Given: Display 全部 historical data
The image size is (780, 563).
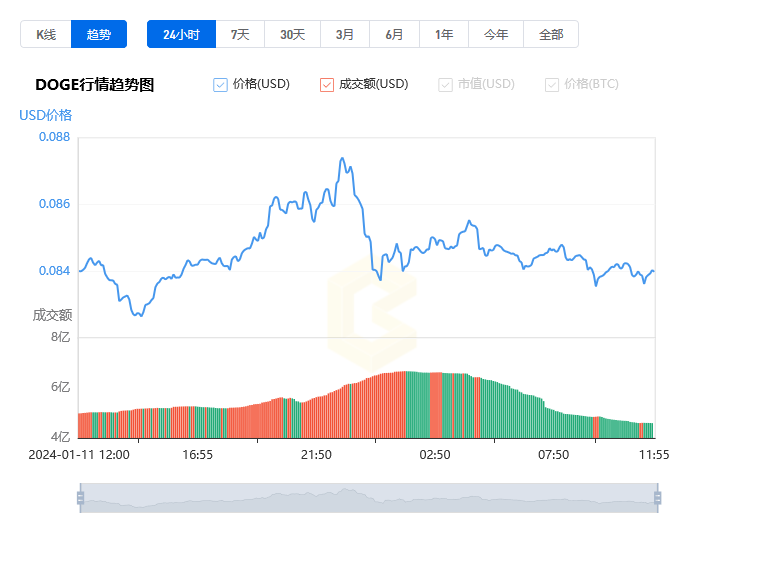Looking at the screenshot, I should [551, 34].
